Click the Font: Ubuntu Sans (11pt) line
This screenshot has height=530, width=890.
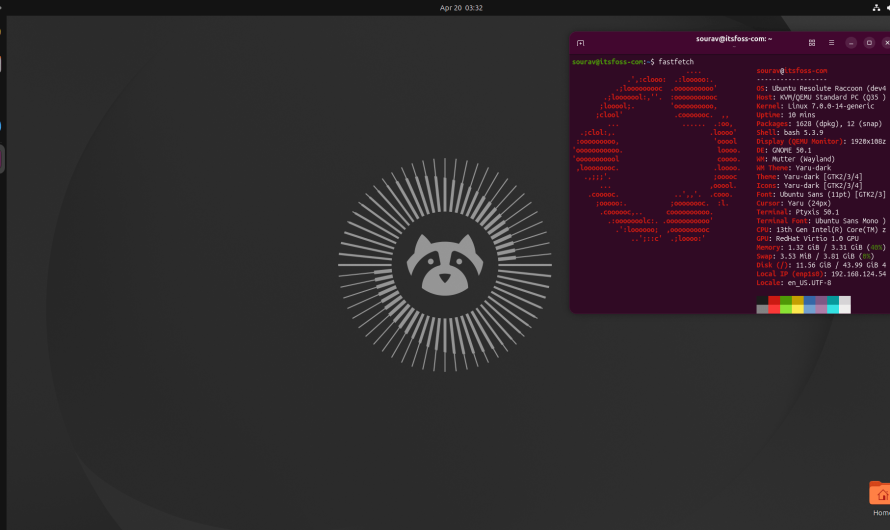pyautogui.click(x=821, y=194)
